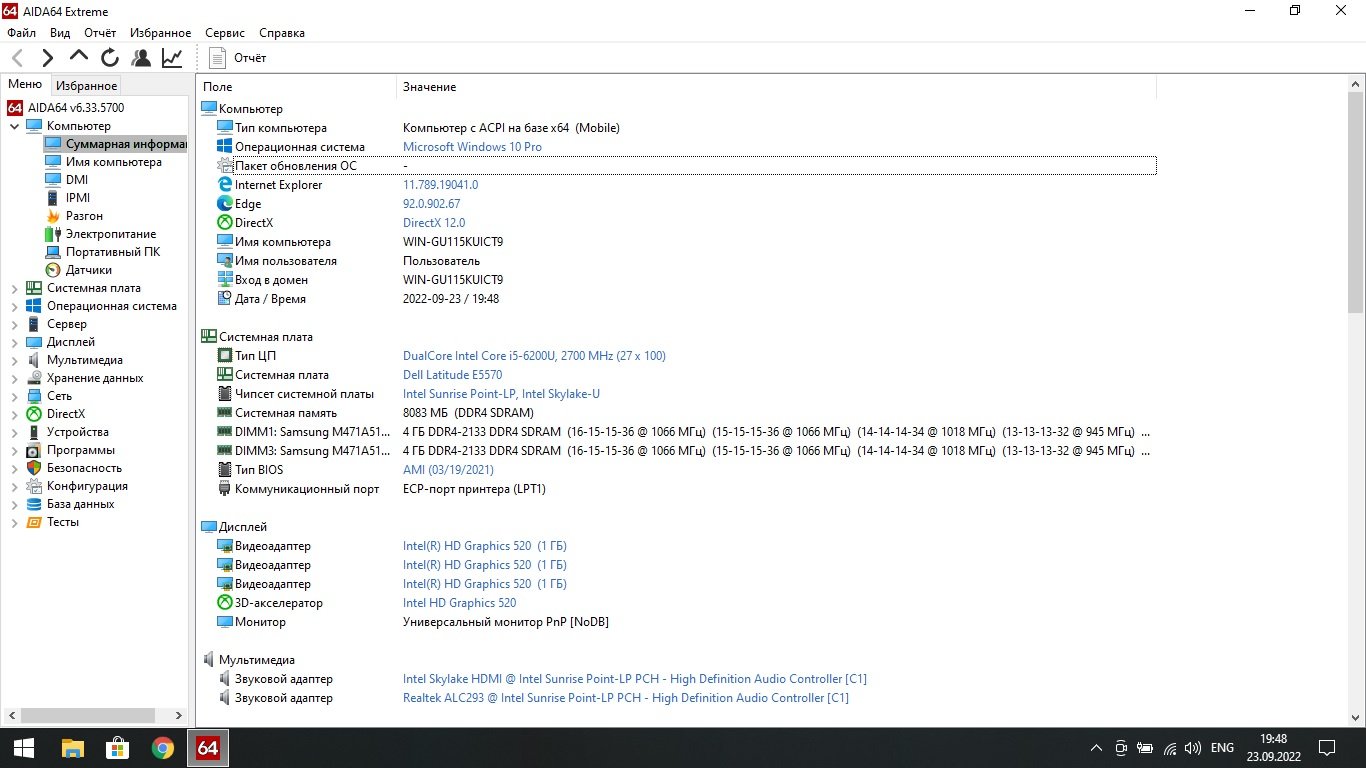Generate report using the Отчёт button
The height and width of the screenshot is (768, 1366).
[238, 58]
